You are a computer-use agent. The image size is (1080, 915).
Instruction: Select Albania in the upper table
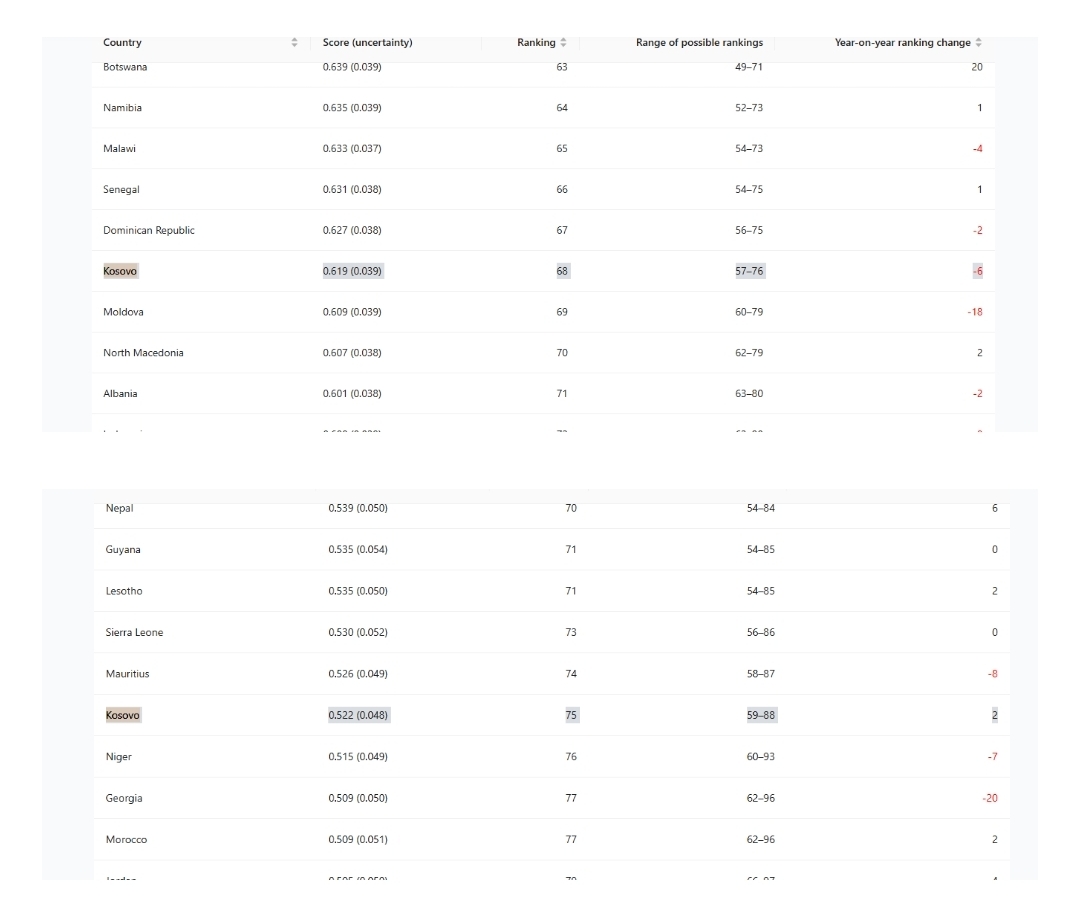coord(121,393)
